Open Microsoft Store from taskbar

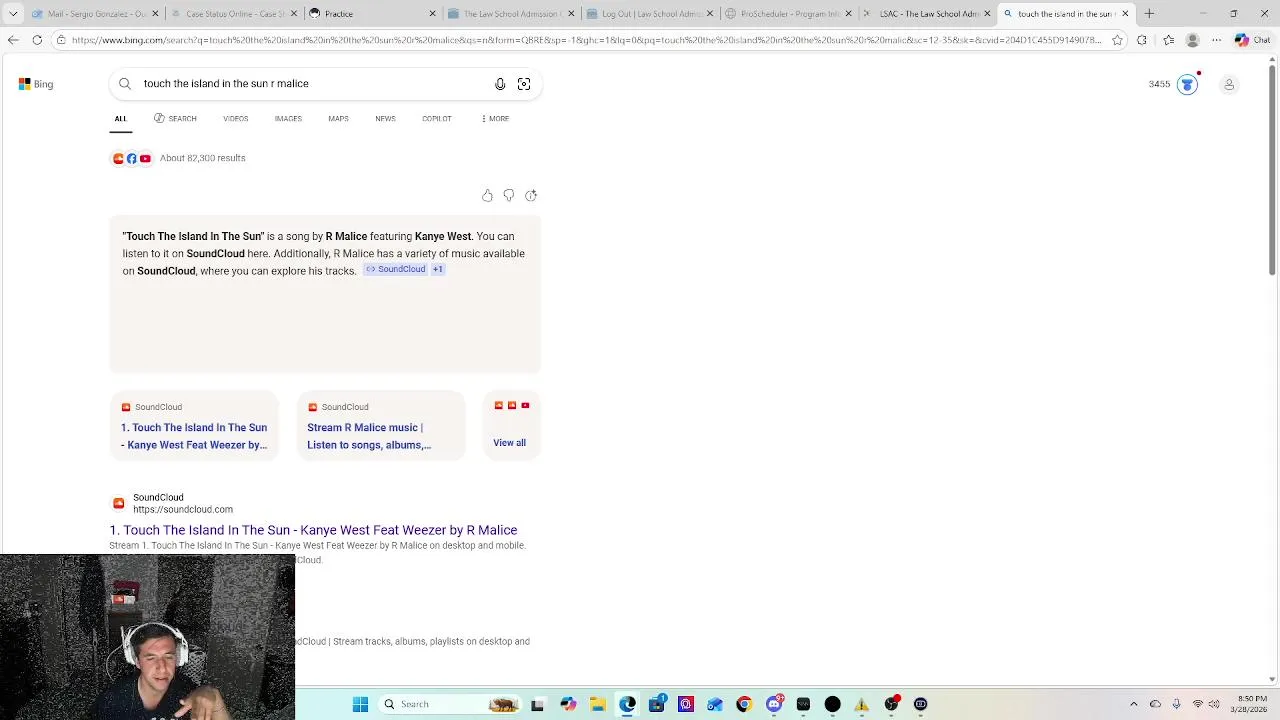657,704
